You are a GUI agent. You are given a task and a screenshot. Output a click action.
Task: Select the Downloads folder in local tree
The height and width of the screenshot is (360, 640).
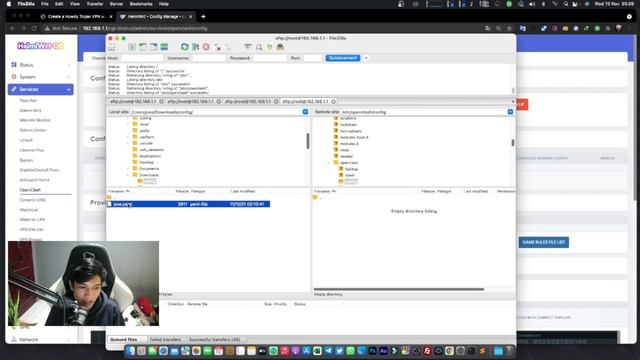click(x=149, y=175)
